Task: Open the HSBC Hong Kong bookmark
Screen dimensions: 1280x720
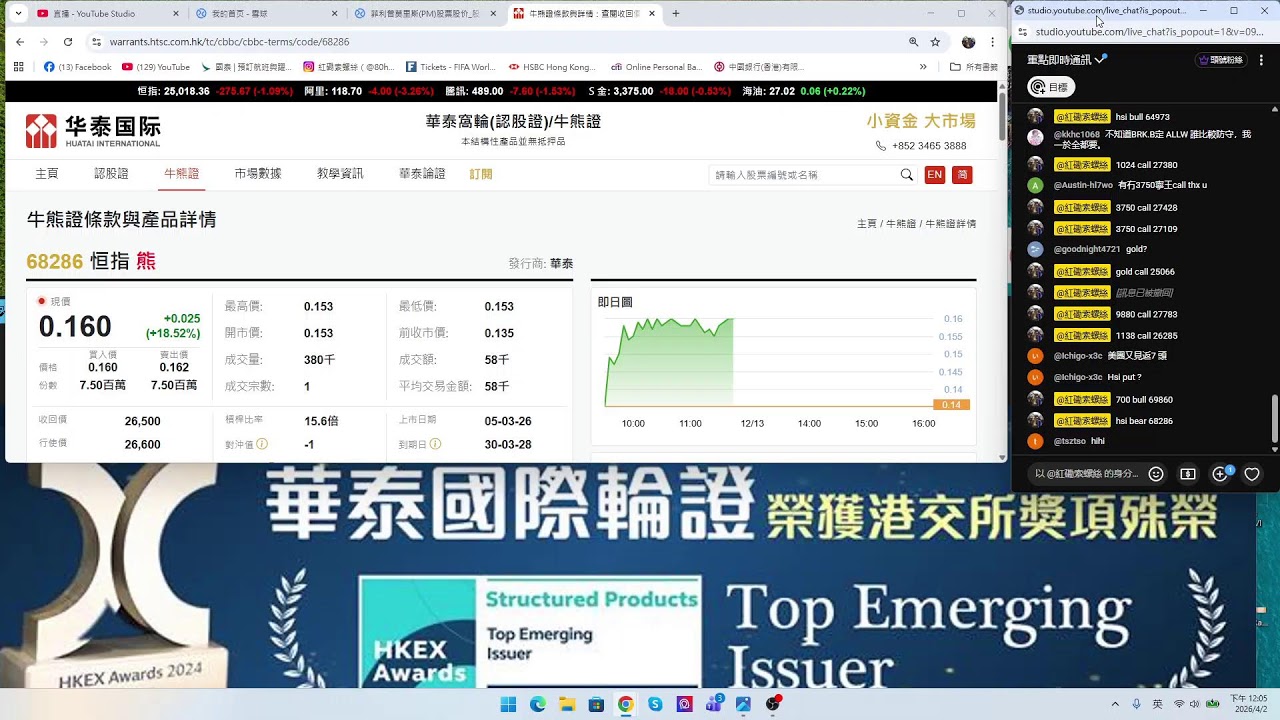Action: [551, 67]
